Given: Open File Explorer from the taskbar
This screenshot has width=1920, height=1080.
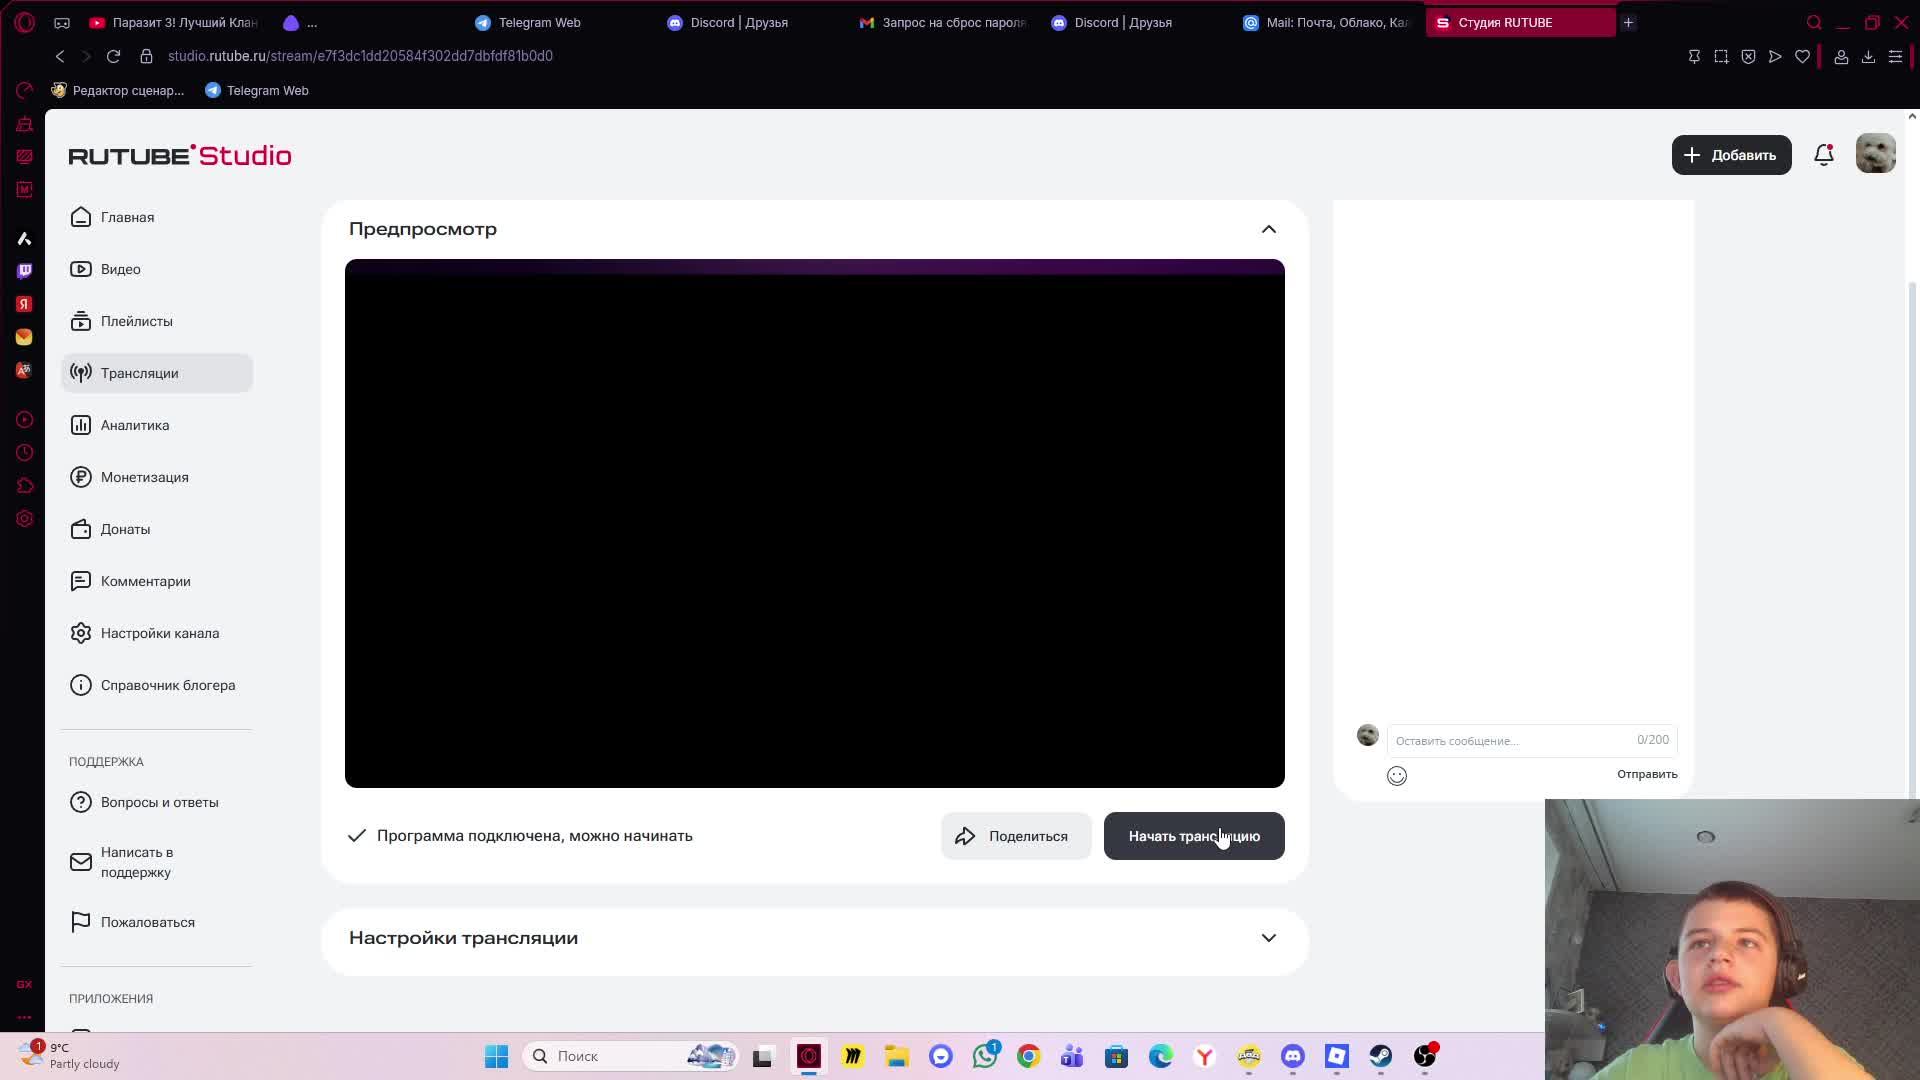Looking at the screenshot, I should click(x=897, y=1056).
